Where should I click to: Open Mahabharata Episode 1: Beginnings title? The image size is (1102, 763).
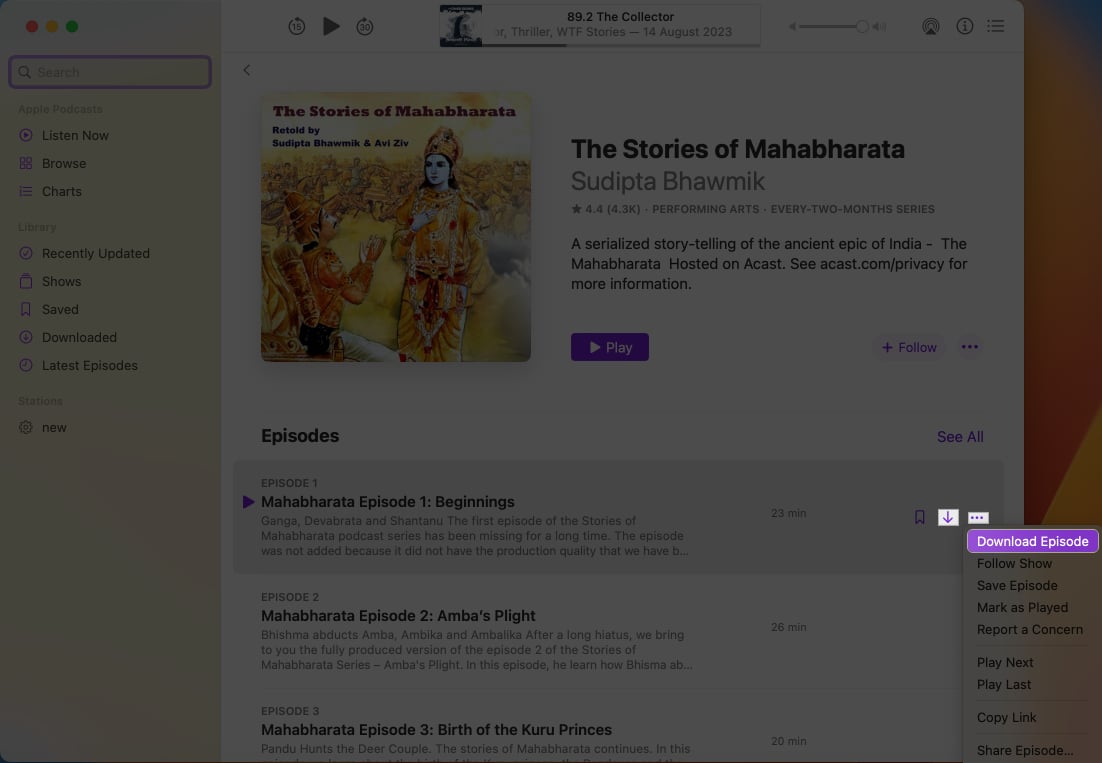tap(388, 502)
